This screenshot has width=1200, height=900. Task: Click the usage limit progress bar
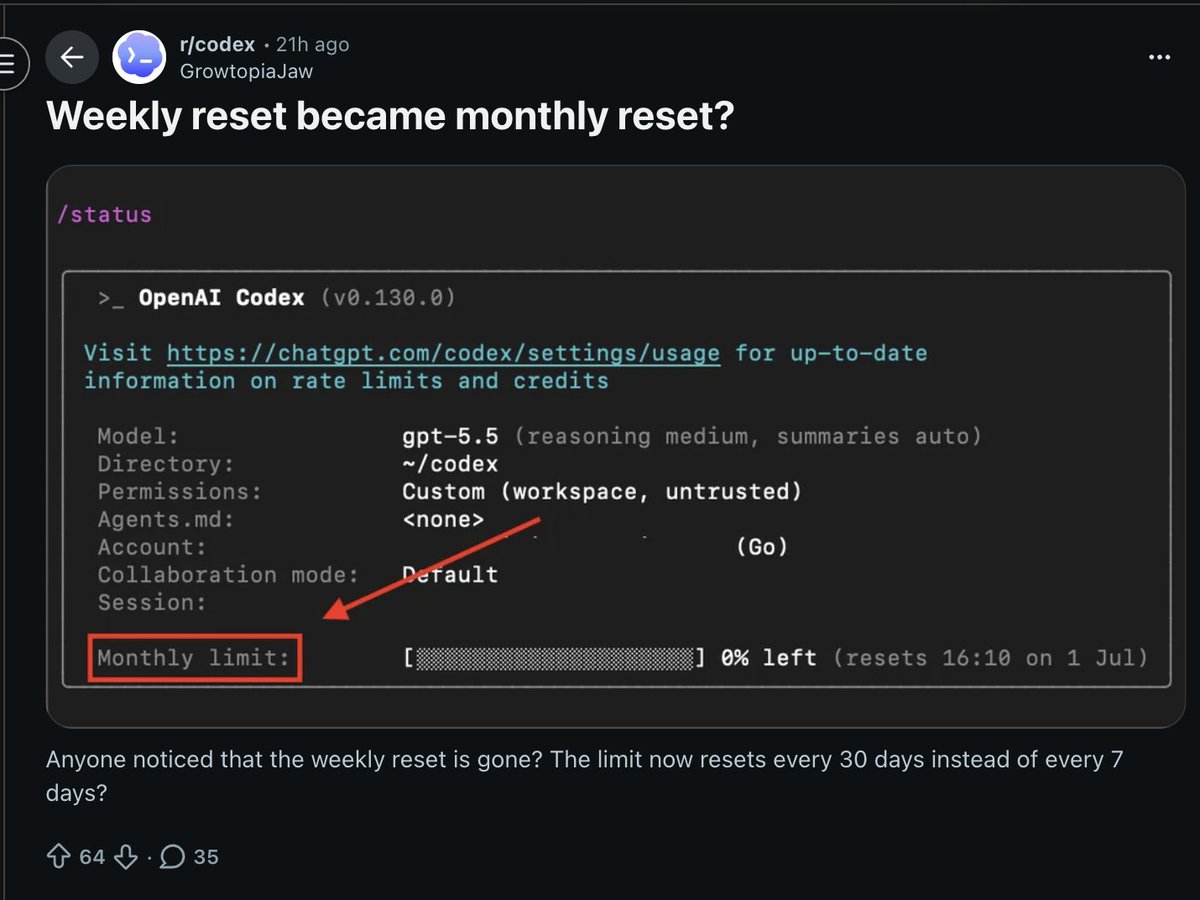(555, 658)
